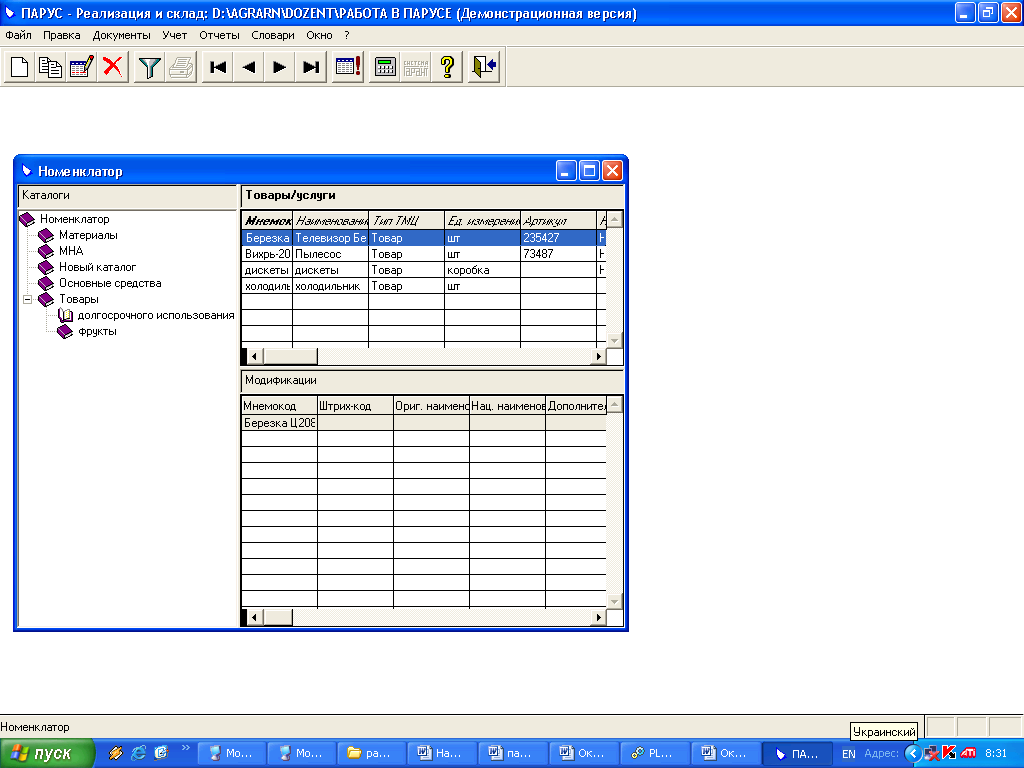Open the Окно menu
The width and height of the screenshot is (1024, 768).
pyautogui.click(x=319, y=35)
